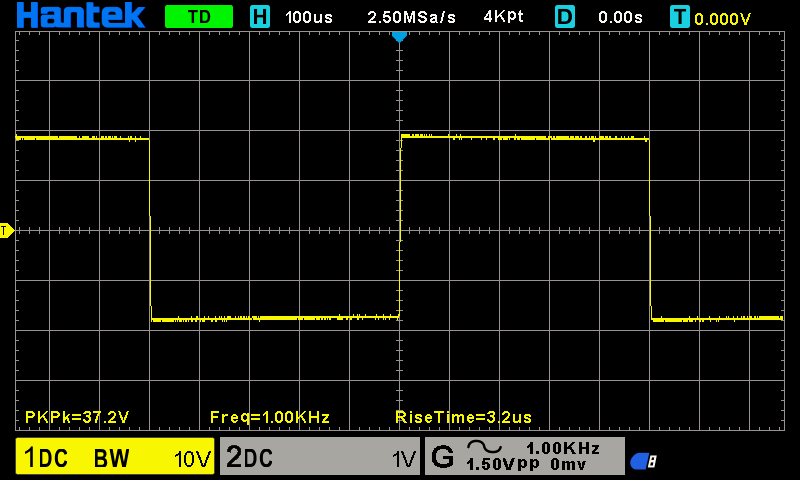
Task: Click the PKPk=37.2V measurement
Action: (77, 417)
